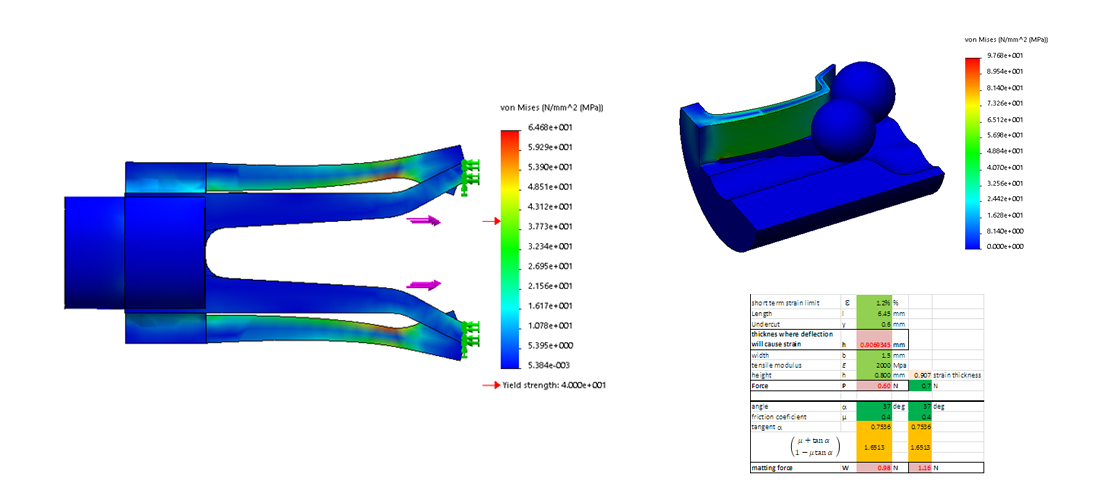Select the W symbol cell in matting force row
The image size is (1100, 500).
[x=848, y=468]
